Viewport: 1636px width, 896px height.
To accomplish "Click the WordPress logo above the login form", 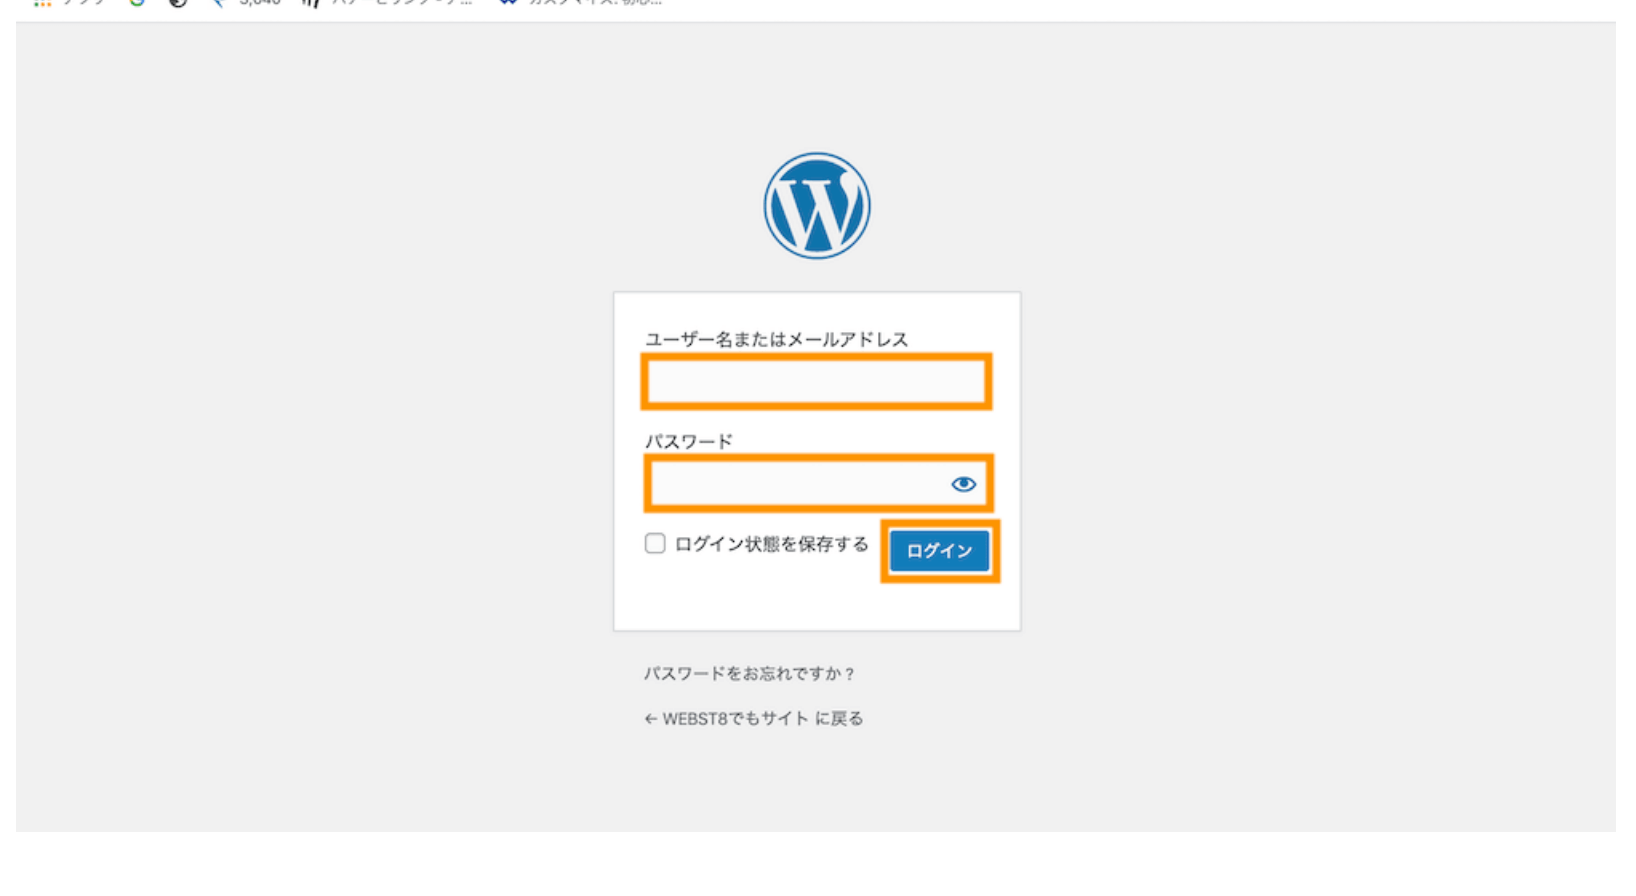I will tap(817, 206).
